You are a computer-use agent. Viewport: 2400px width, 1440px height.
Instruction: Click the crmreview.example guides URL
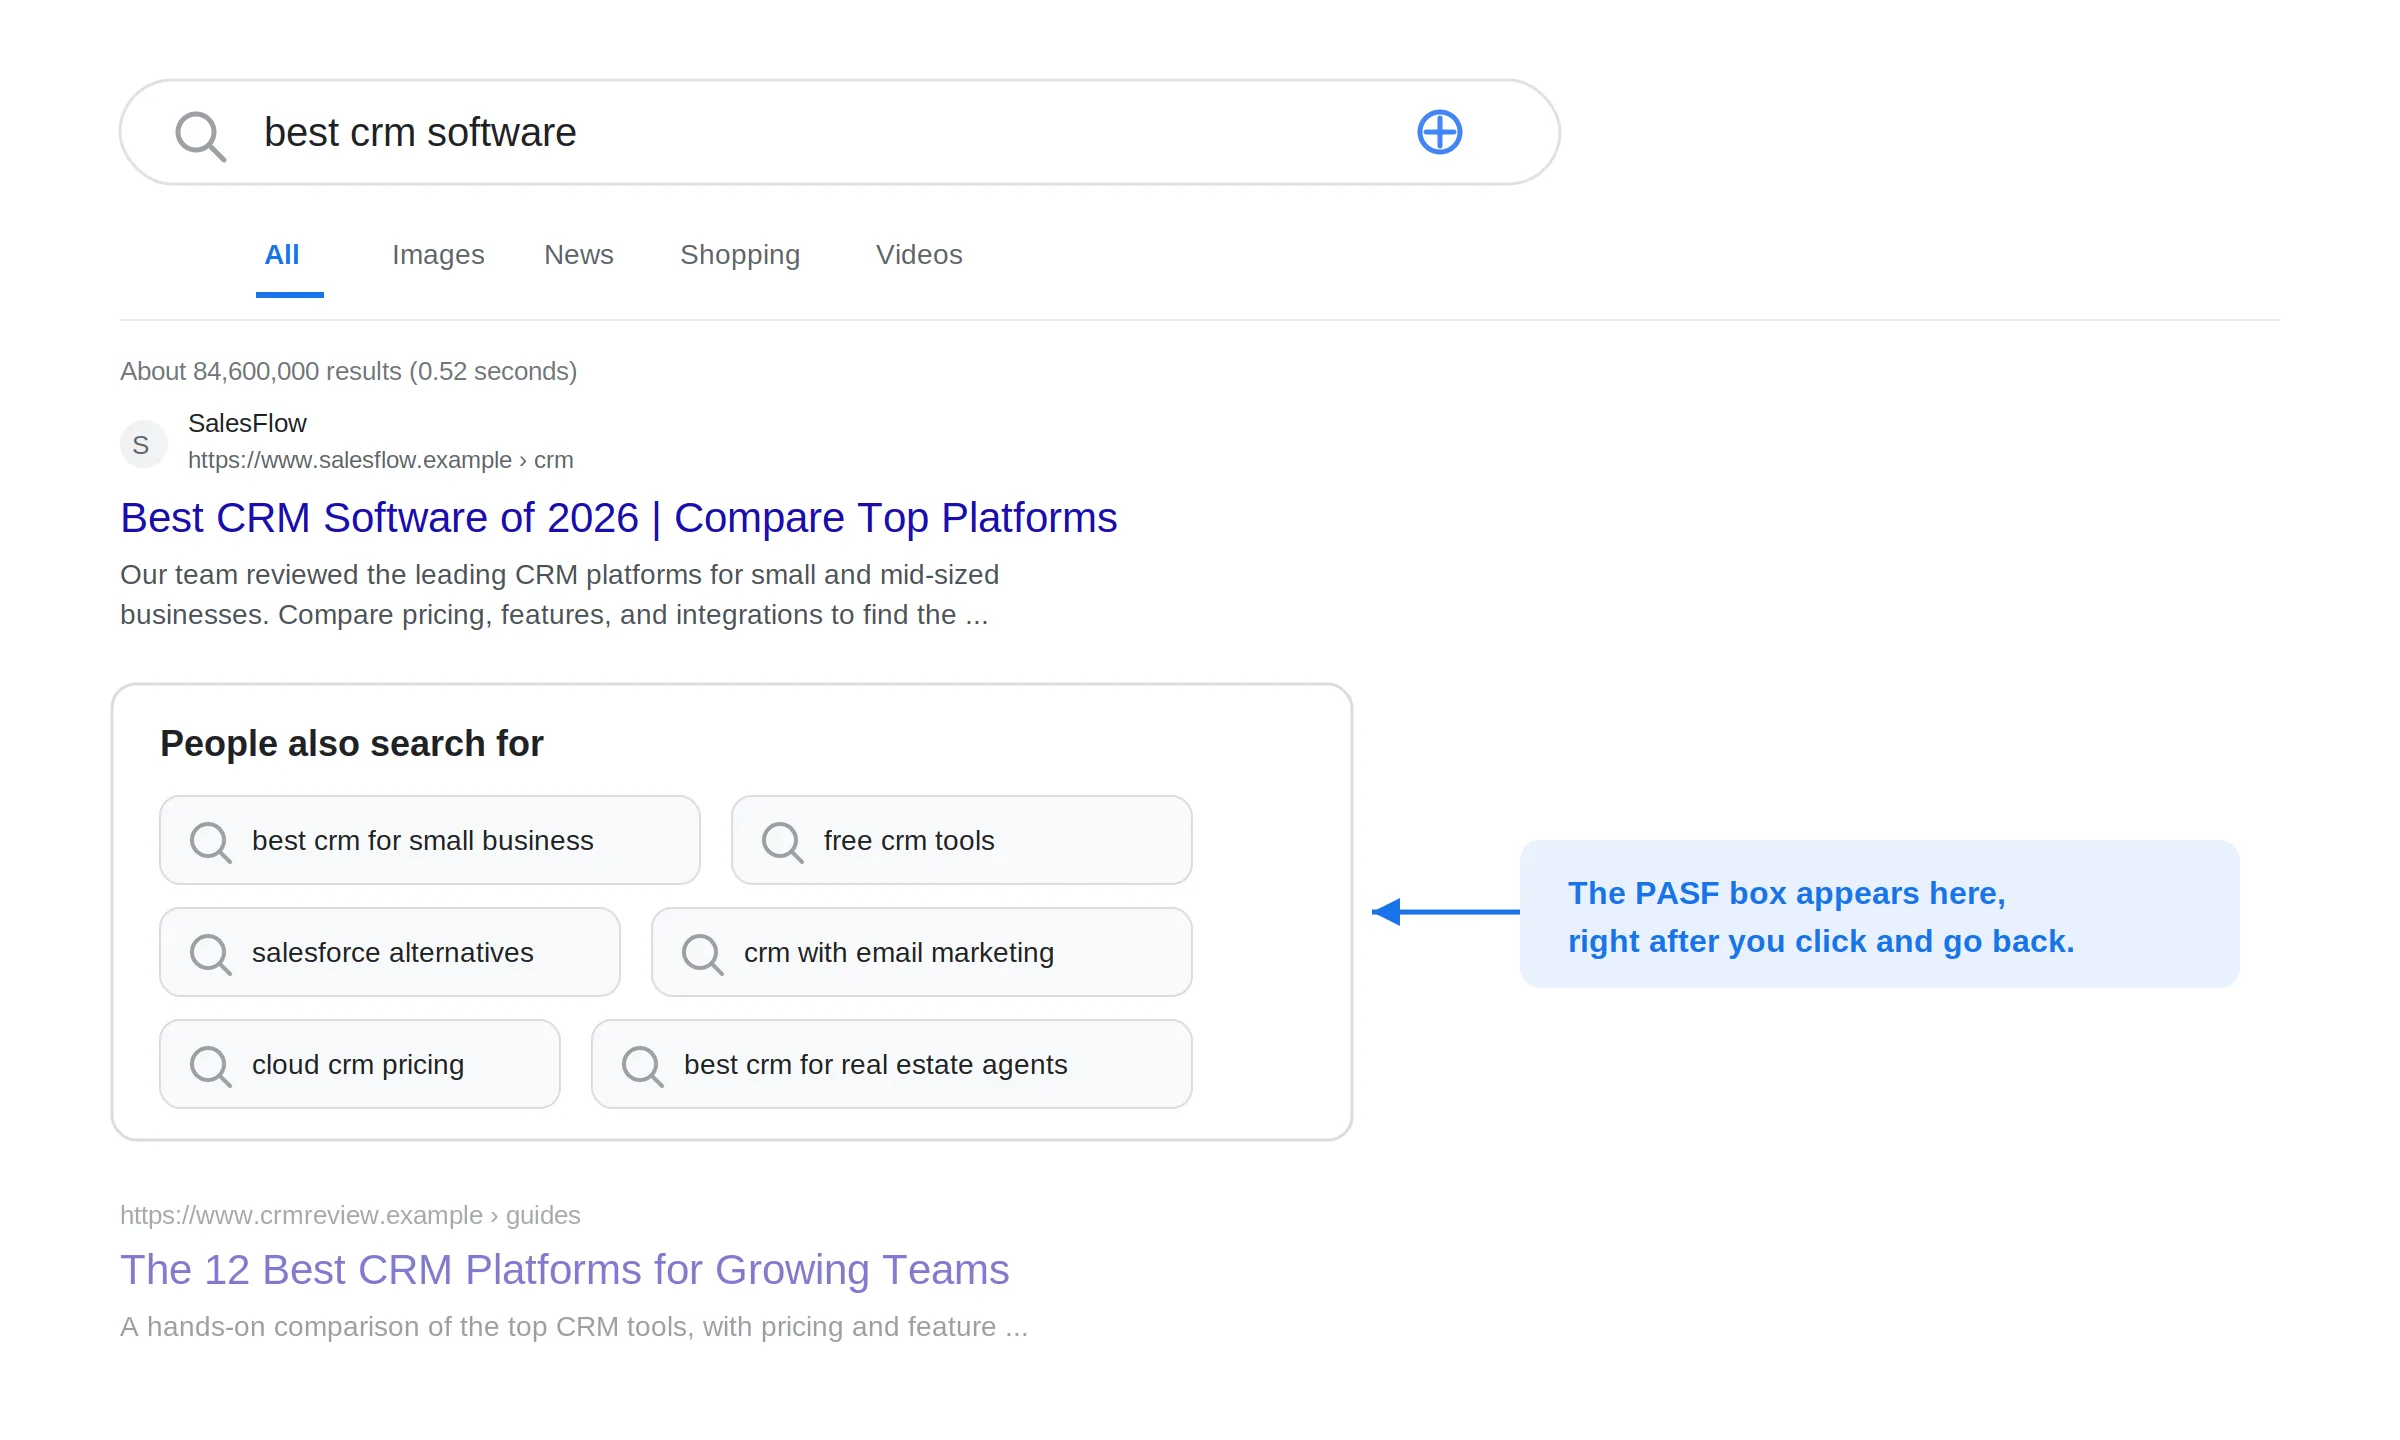(350, 1215)
